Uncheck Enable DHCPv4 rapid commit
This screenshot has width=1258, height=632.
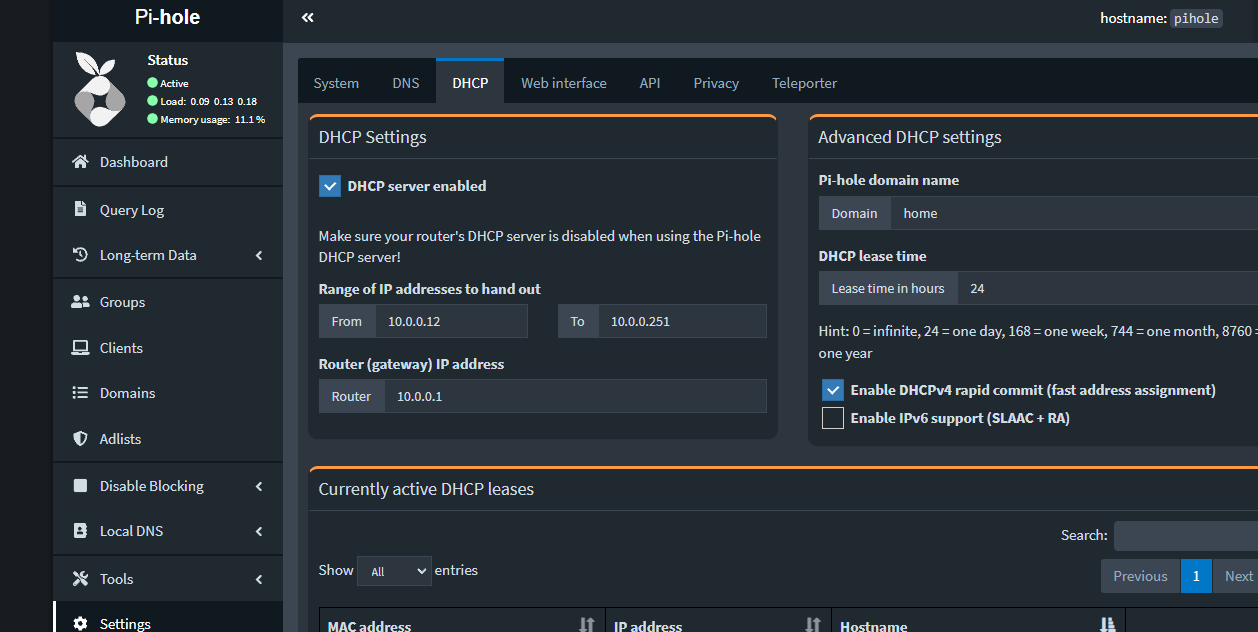[833, 390]
